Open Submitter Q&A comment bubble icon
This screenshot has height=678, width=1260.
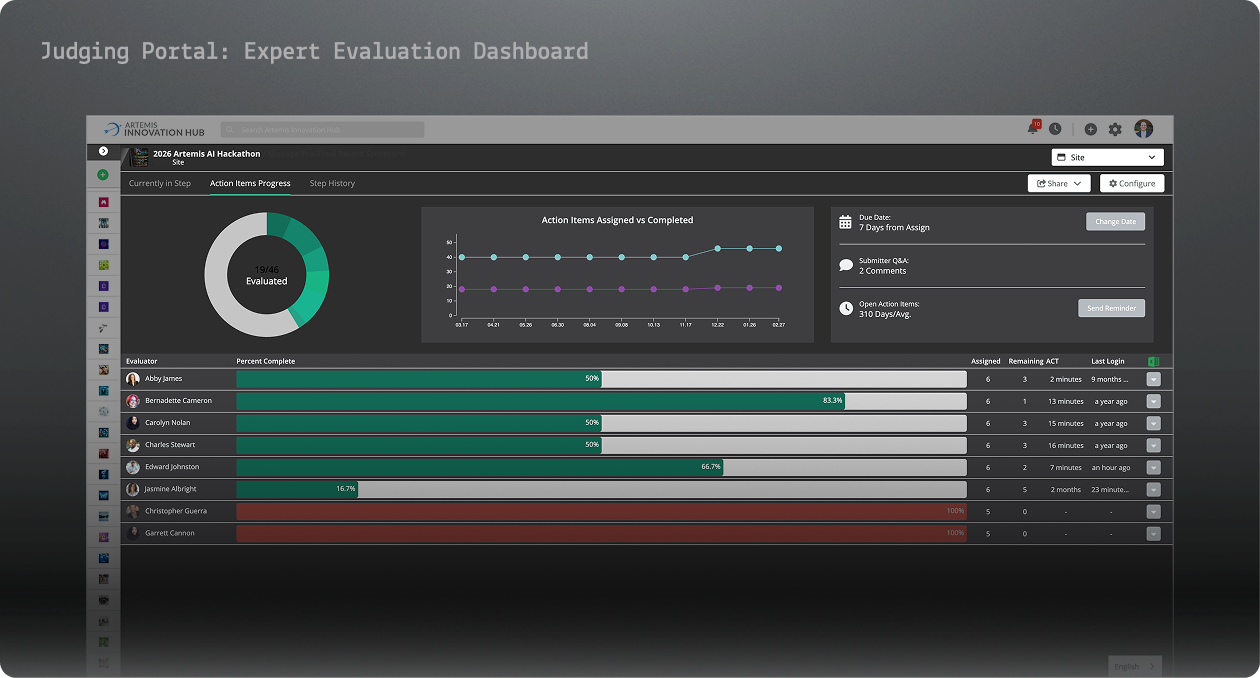[x=843, y=264]
